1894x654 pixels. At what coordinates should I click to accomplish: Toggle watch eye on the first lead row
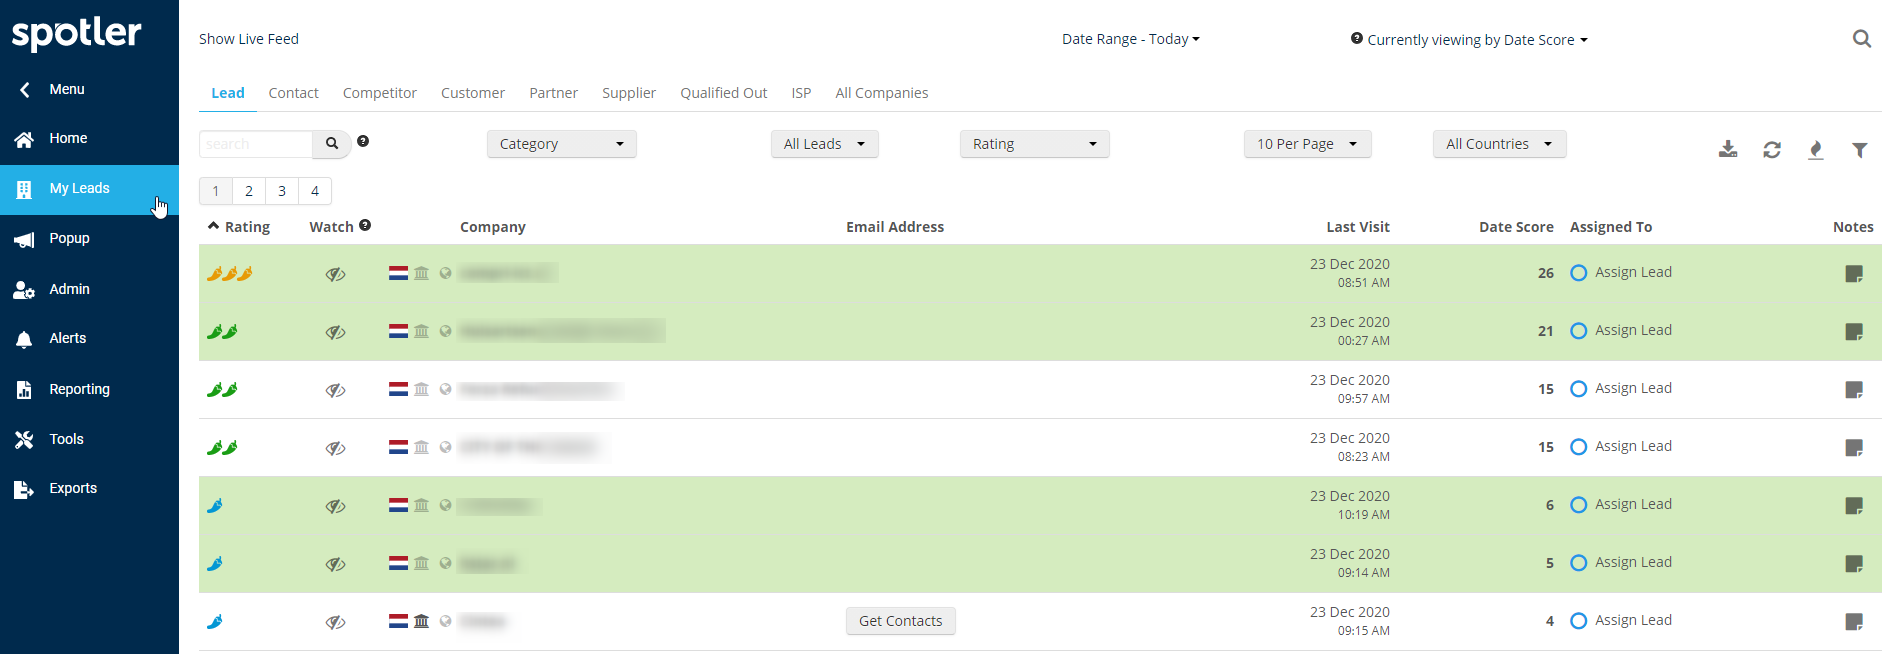(335, 274)
